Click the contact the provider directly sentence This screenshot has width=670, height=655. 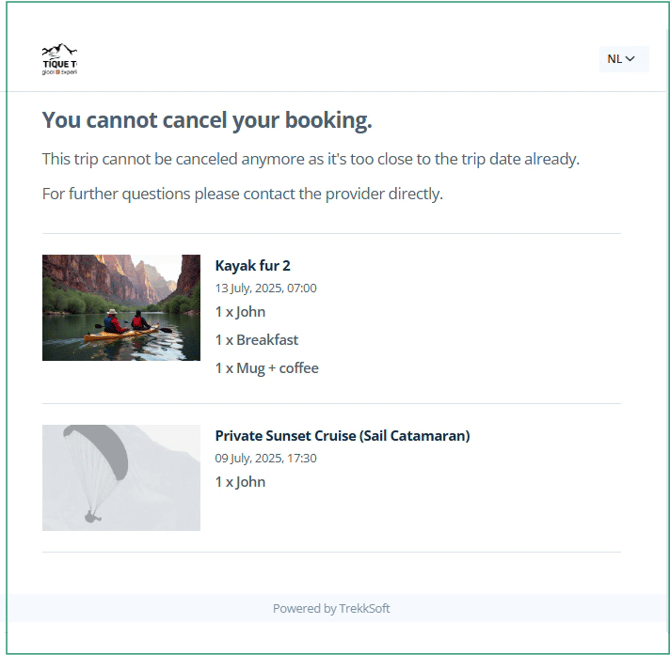coord(242,194)
